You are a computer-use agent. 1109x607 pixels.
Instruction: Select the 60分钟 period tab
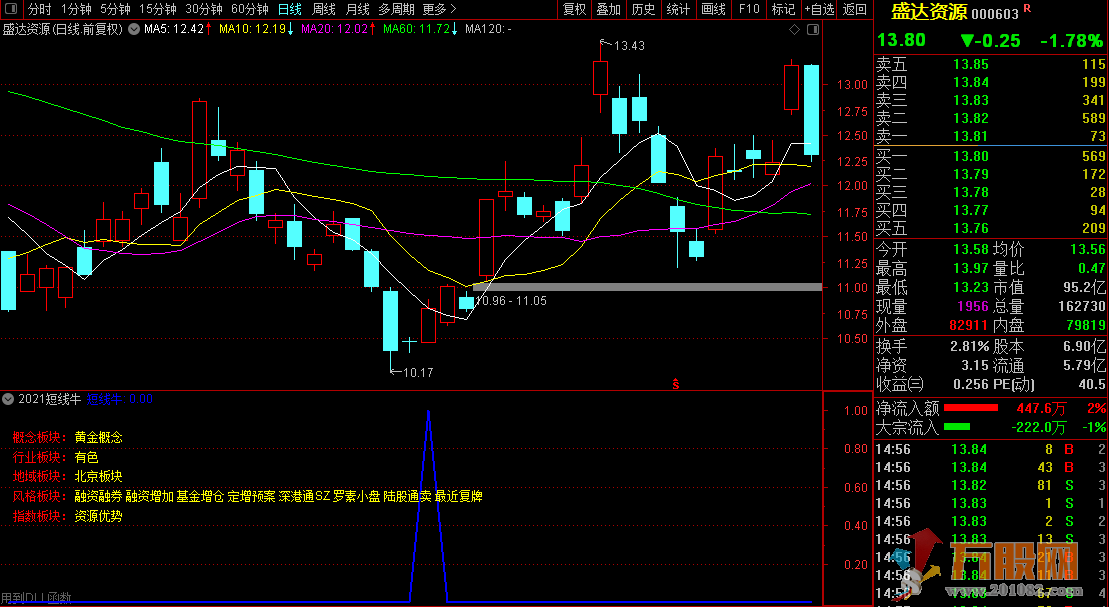(x=250, y=9)
